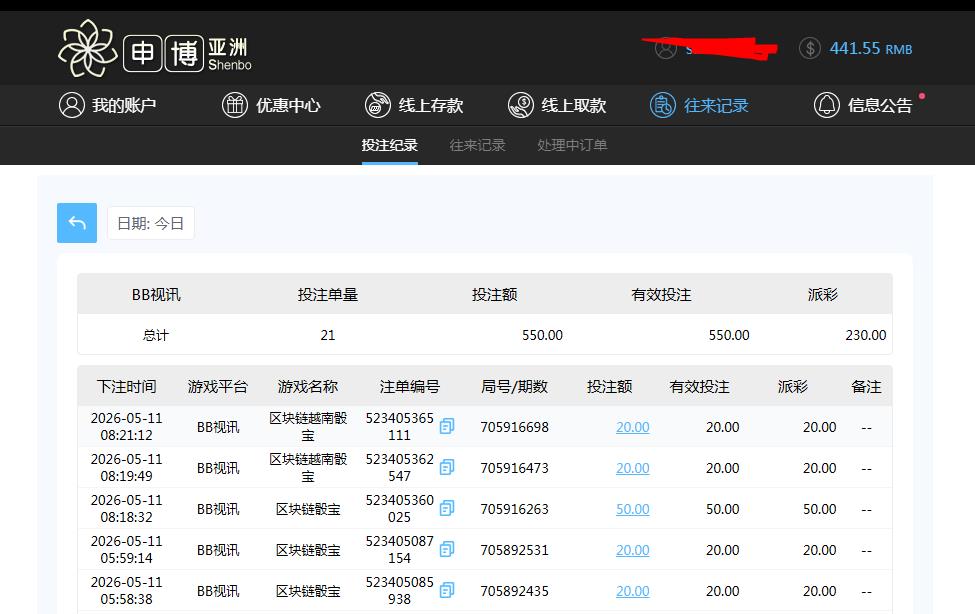Image resolution: width=975 pixels, height=614 pixels.
Task: Click the 总计 summary row label
Action: (x=155, y=335)
